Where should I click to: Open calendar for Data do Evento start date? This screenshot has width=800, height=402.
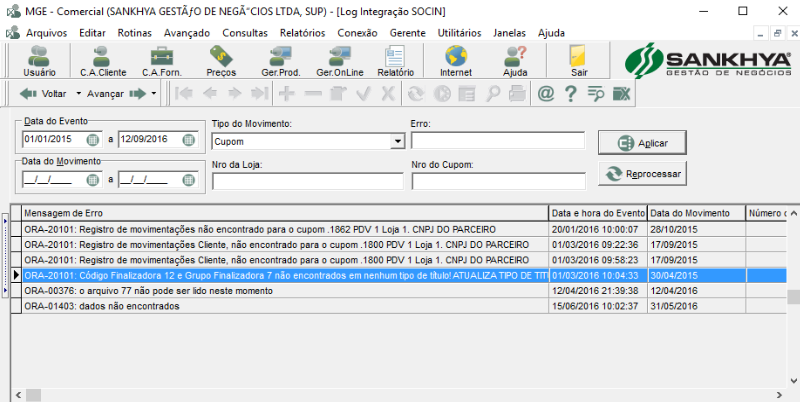pos(92,139)
